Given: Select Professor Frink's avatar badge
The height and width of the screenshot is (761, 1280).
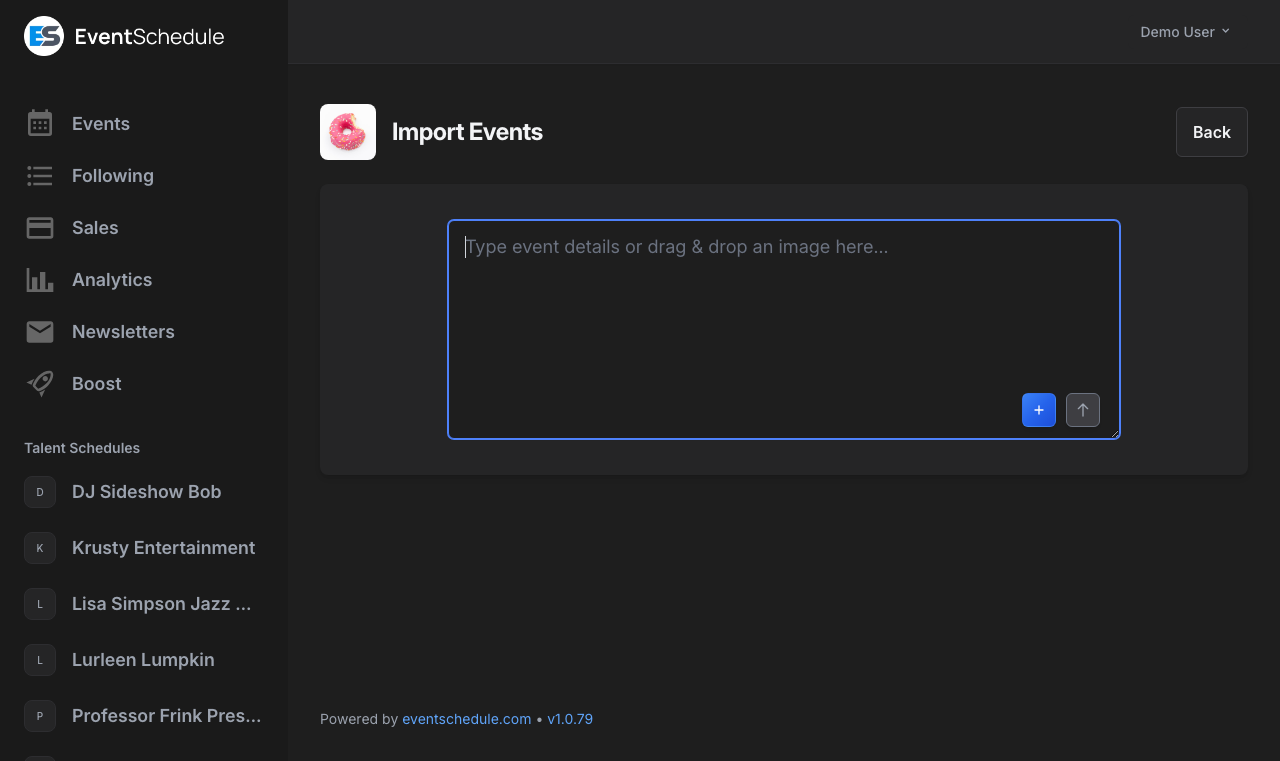Looking at the screenshot, I should (39, 715).
